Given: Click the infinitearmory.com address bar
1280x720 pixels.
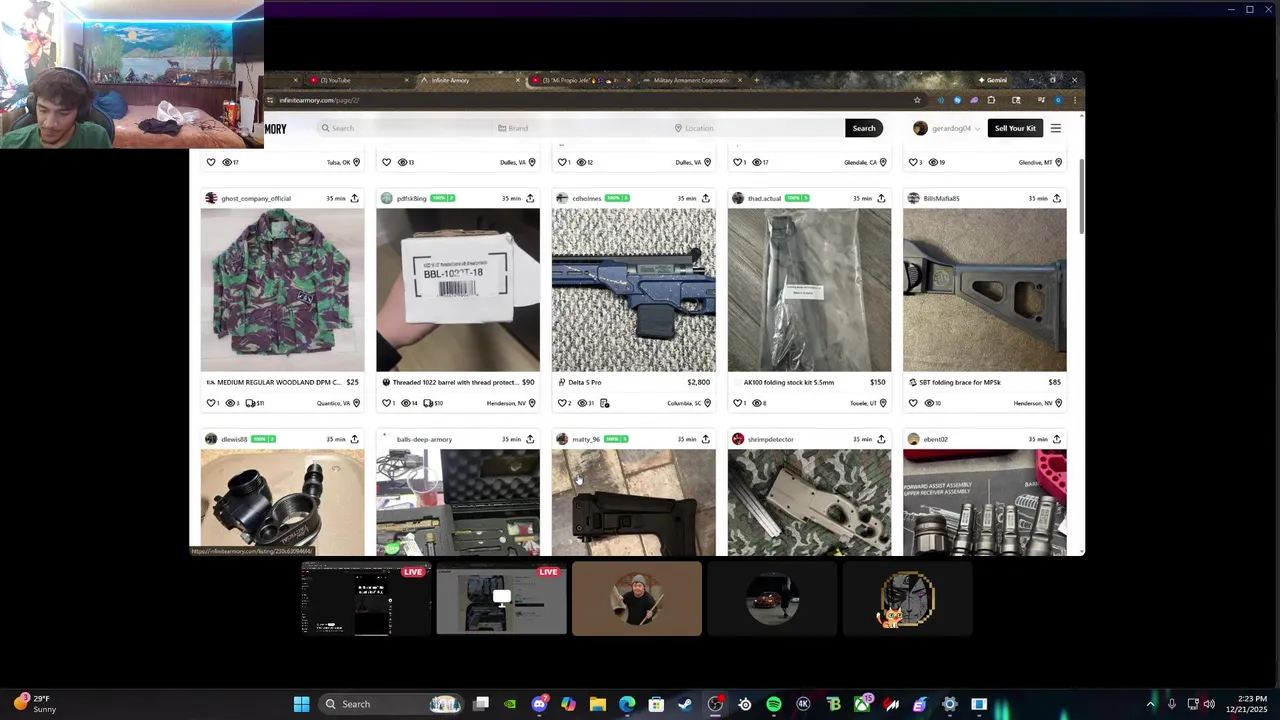Looking at the screenshot, I should tap(590, 100).
